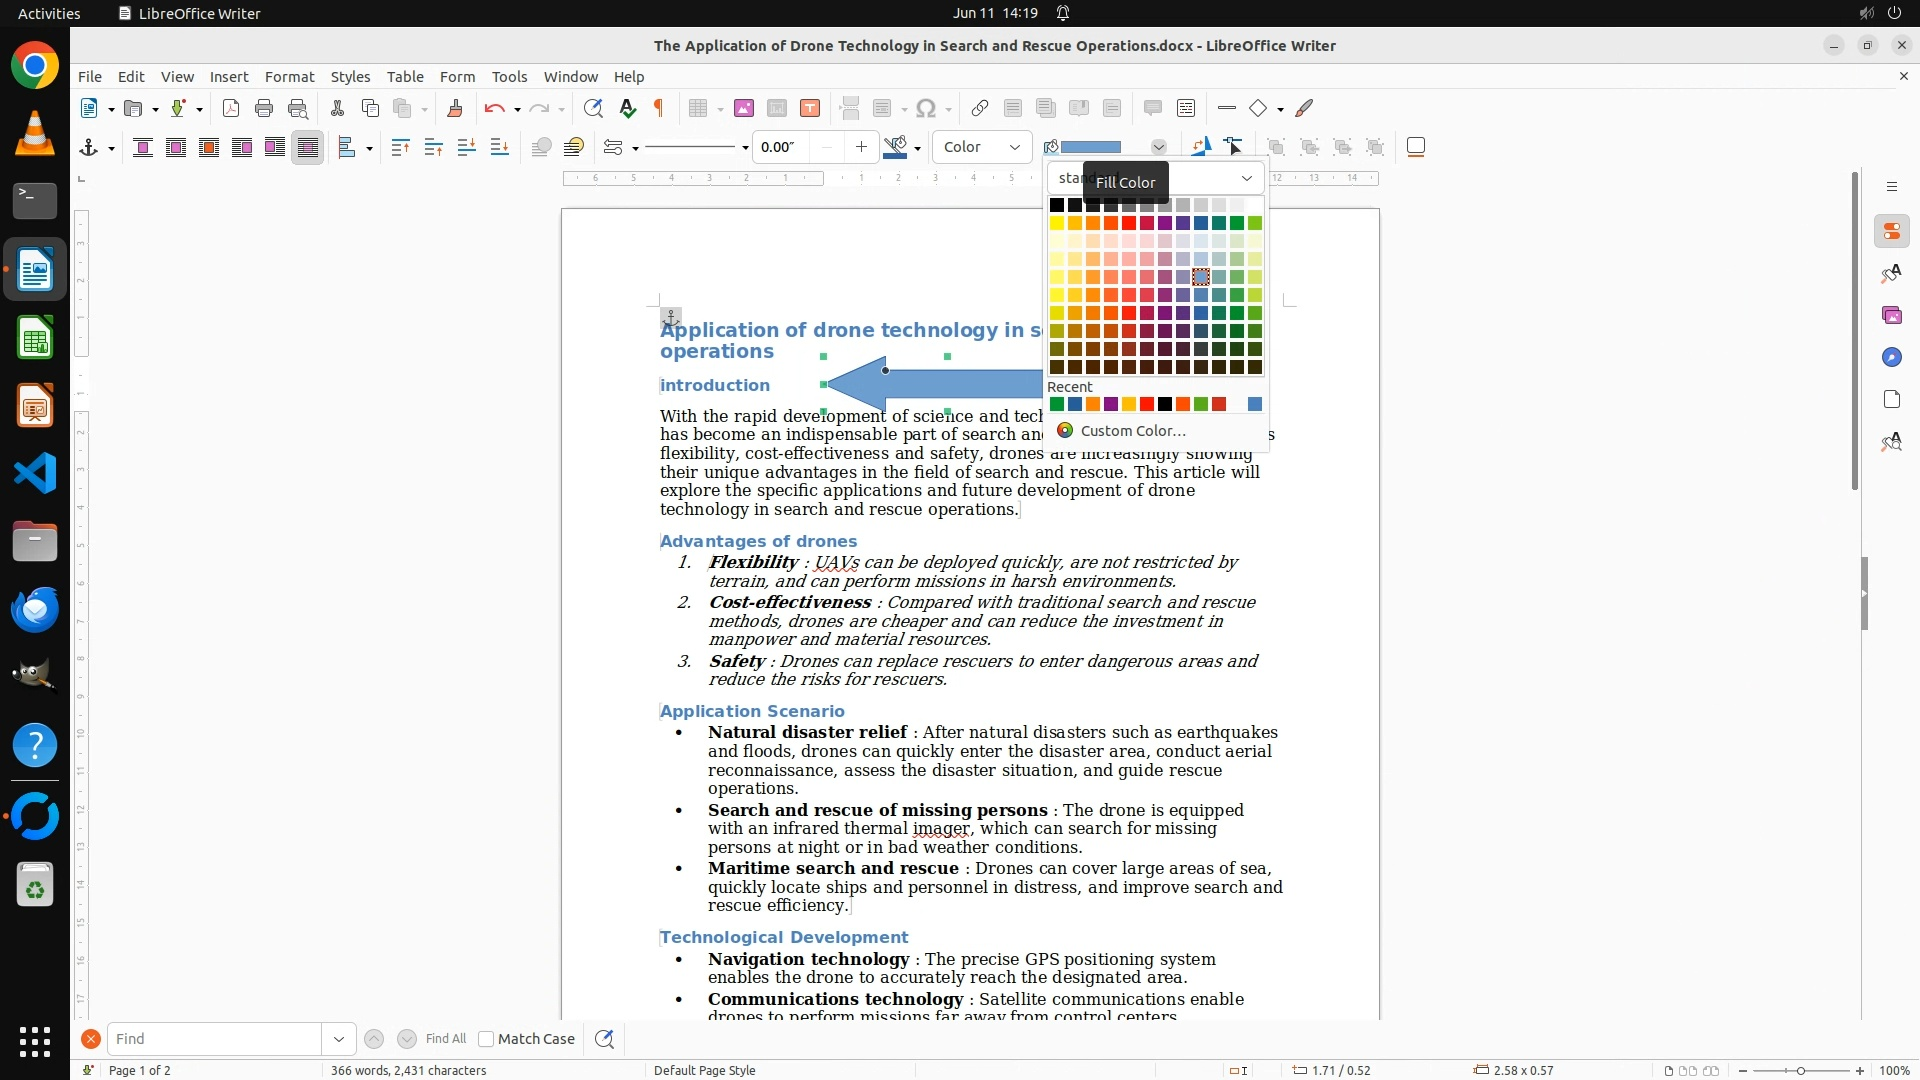Image resolution: width=1920 pixels, height=1080 pixels.
Task: Click the Find All button
Action: pos(445,1039)
